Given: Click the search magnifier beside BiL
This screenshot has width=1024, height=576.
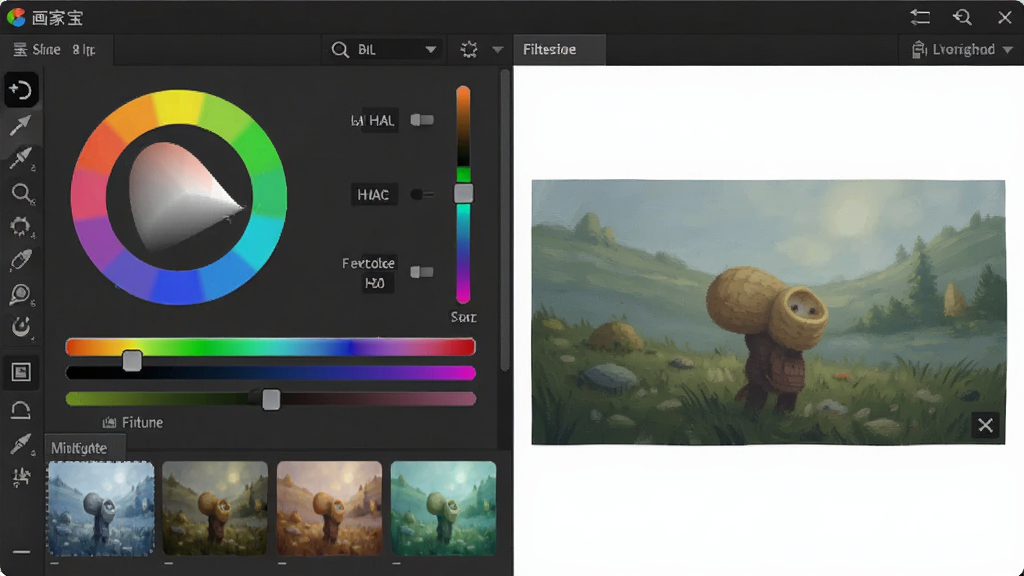Looking at the screenshot, I should click(x=340, y=50).
